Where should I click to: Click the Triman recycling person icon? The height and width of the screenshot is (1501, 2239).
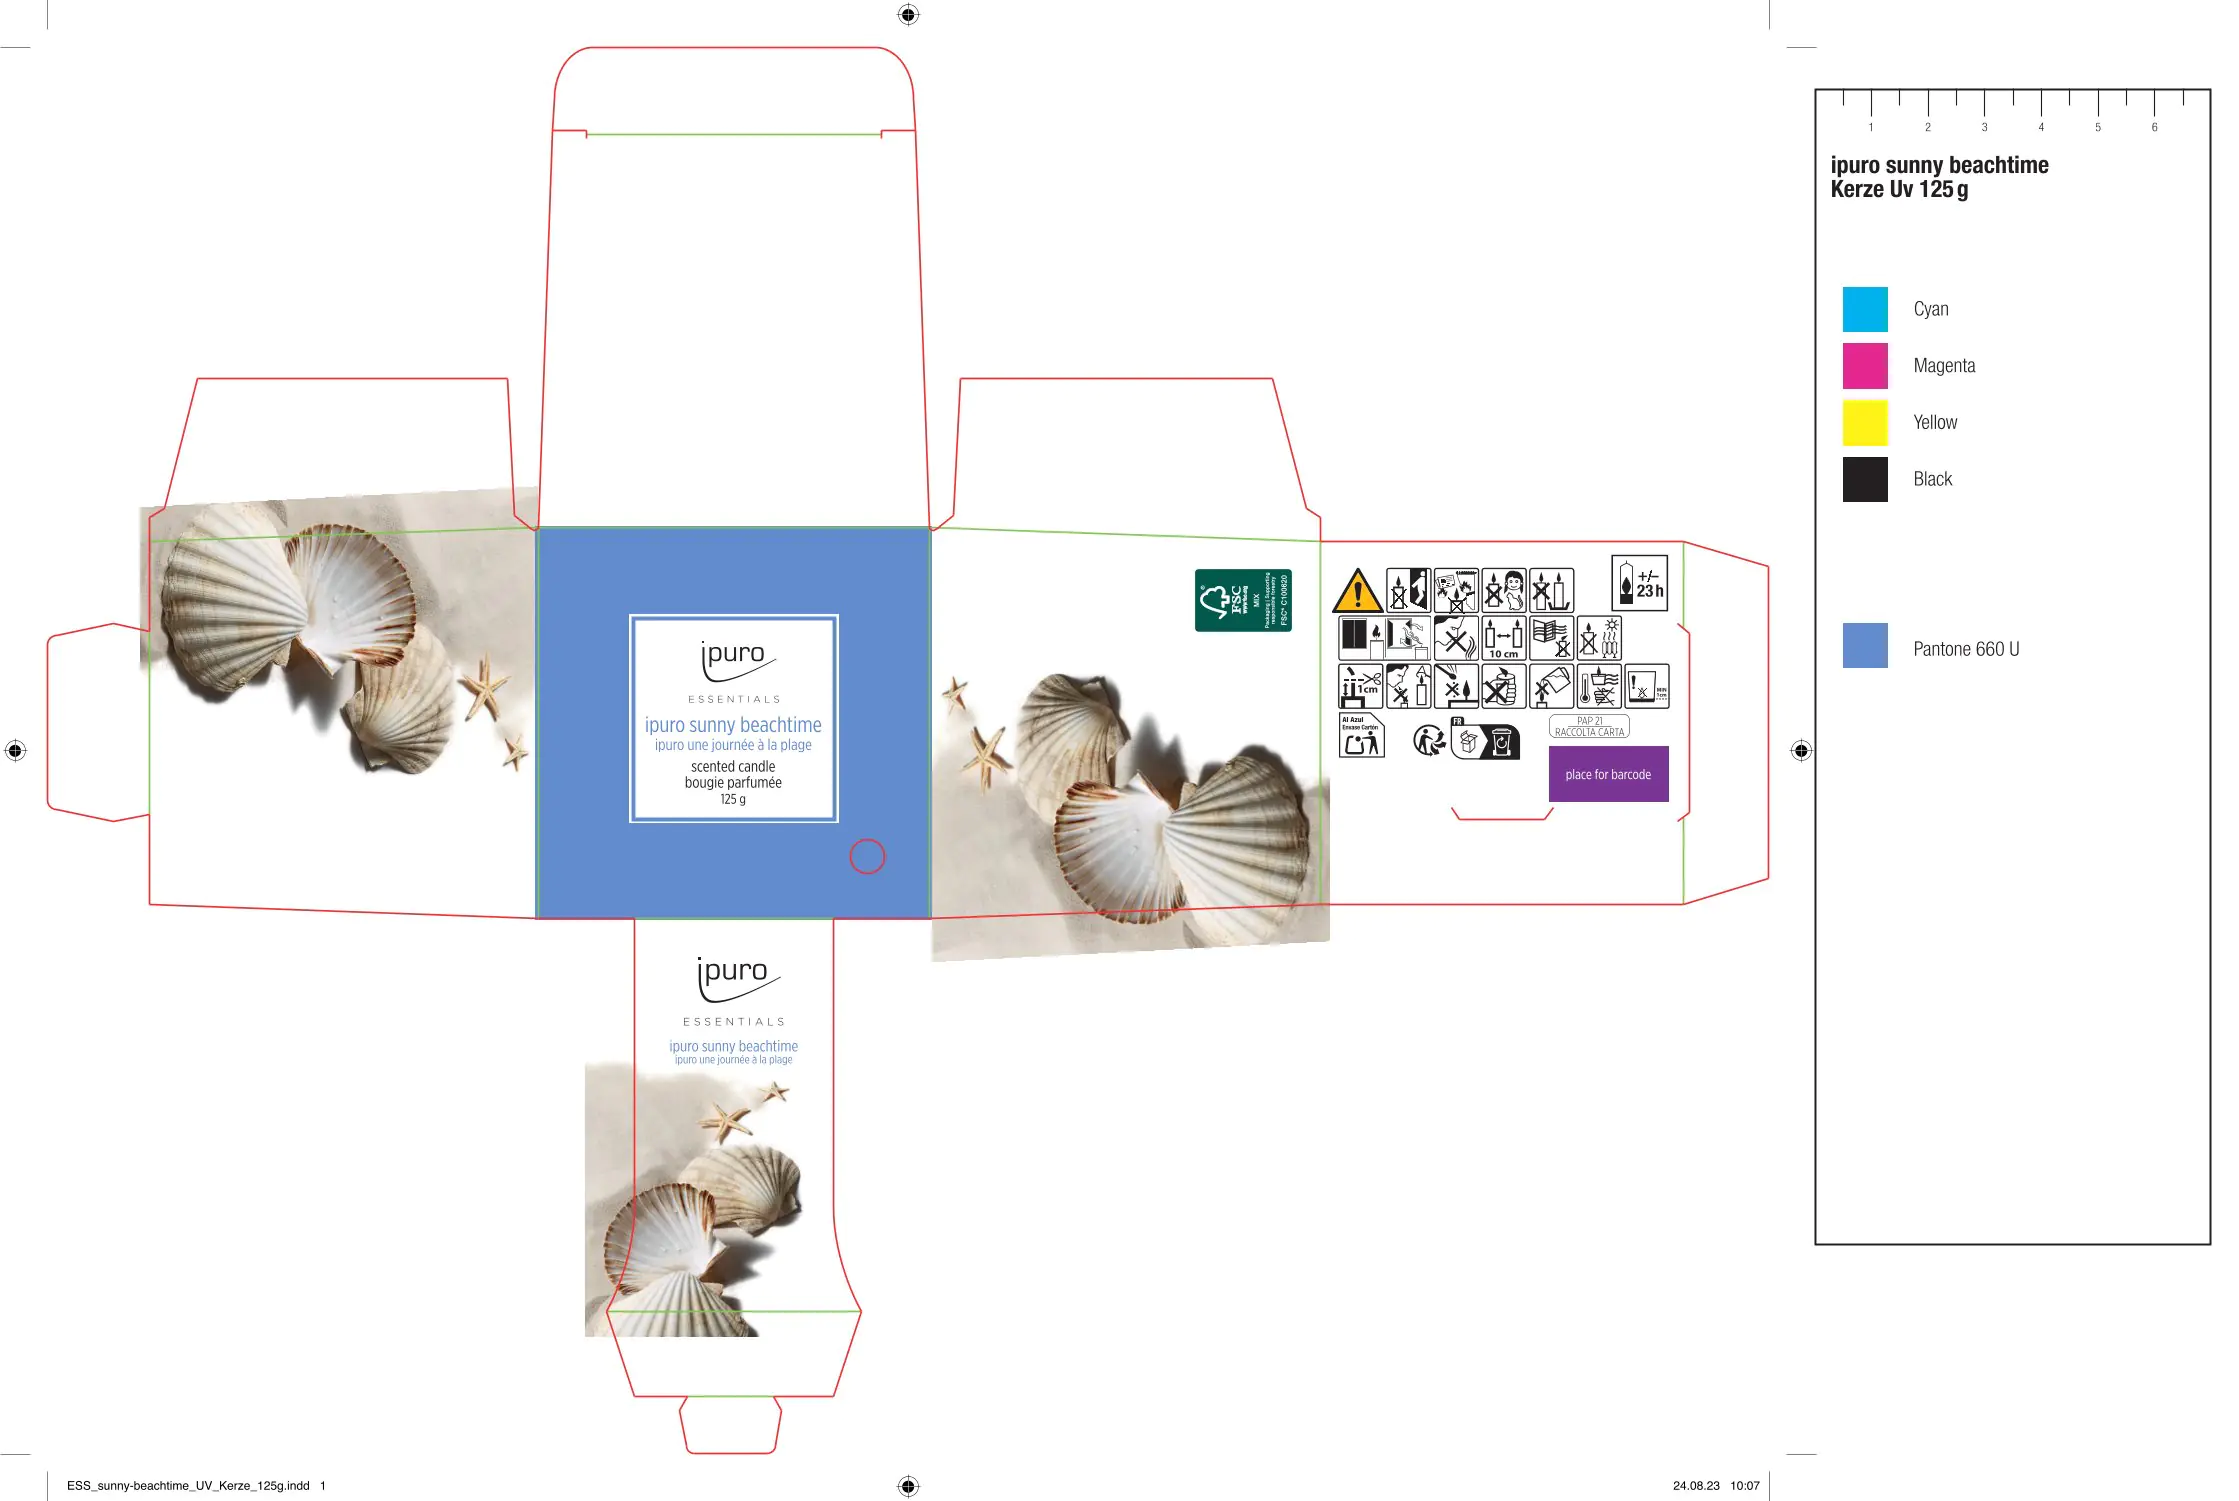1429,741
